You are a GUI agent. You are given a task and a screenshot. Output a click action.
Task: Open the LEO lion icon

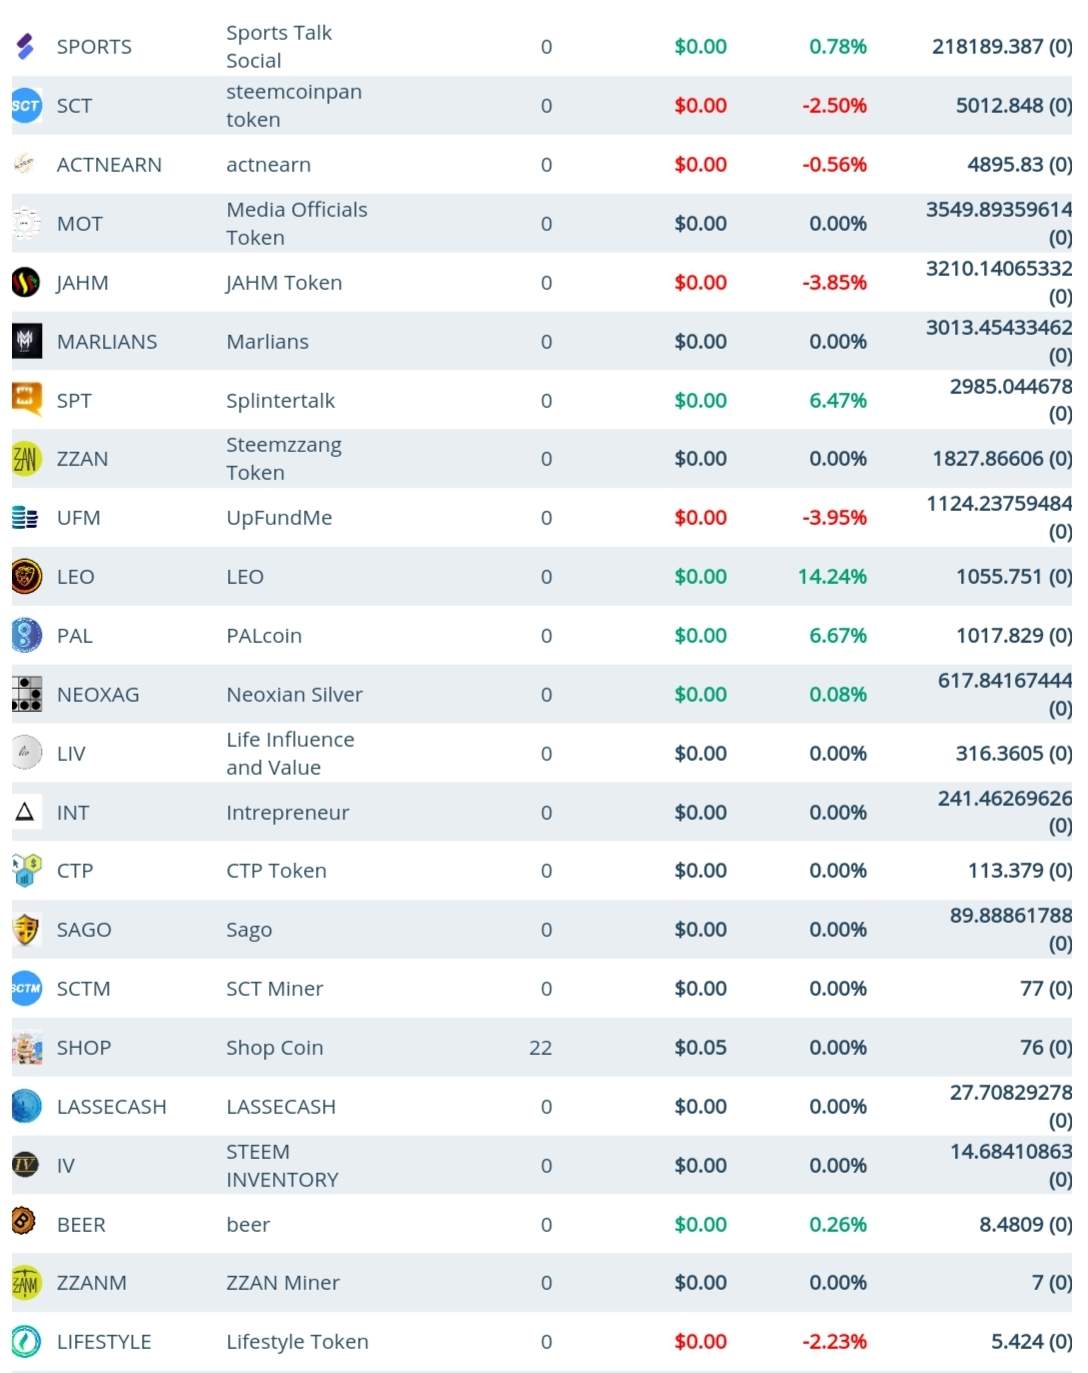click(26, 576)
